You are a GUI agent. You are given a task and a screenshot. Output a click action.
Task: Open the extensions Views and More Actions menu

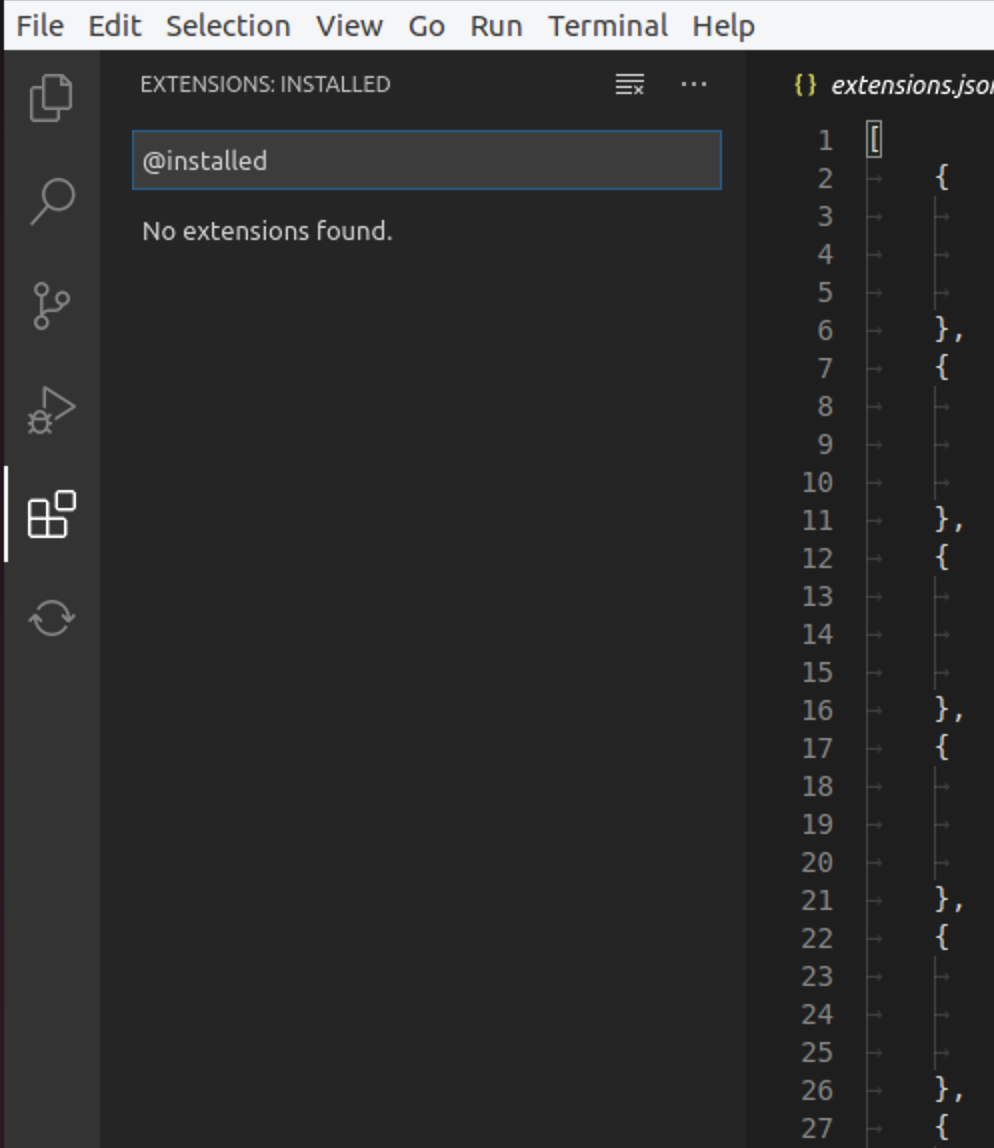coord(694,84)
